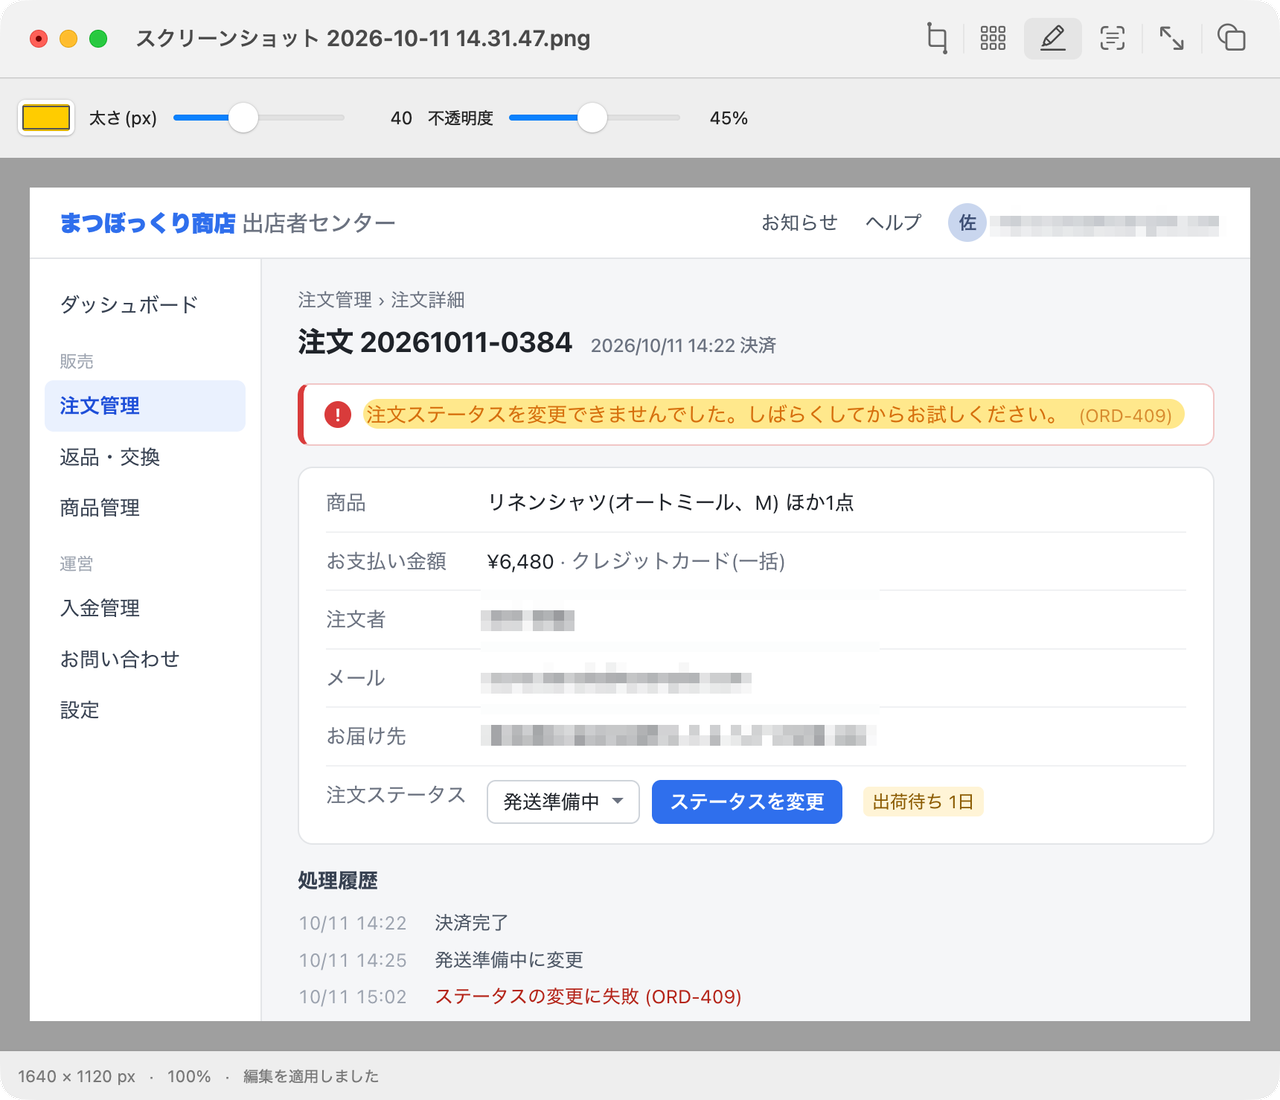Click the 処理履歴 section heading

coord(338,881)
